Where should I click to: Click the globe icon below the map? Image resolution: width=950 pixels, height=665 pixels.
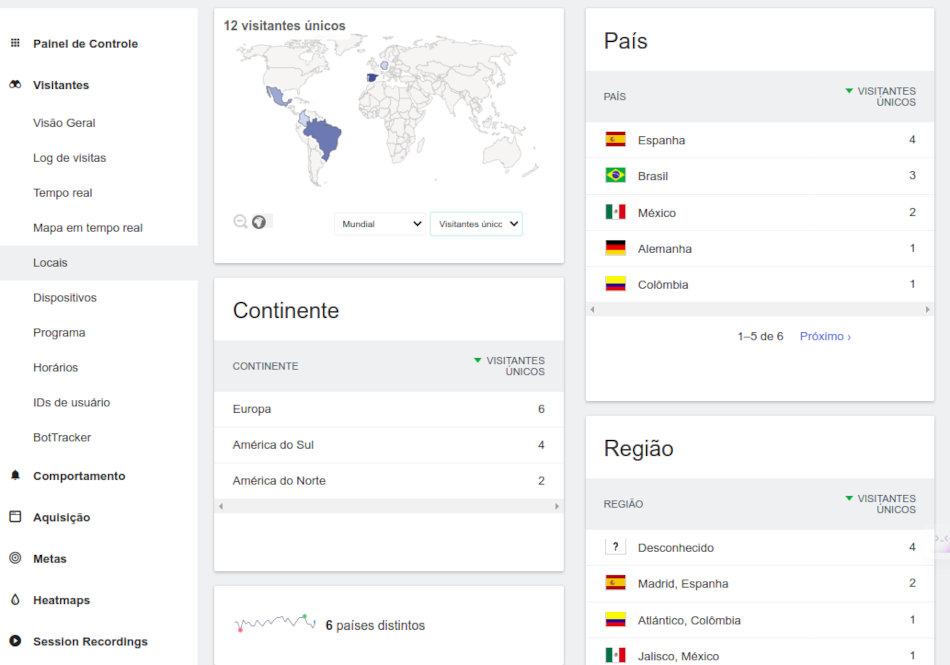[259, 222]
